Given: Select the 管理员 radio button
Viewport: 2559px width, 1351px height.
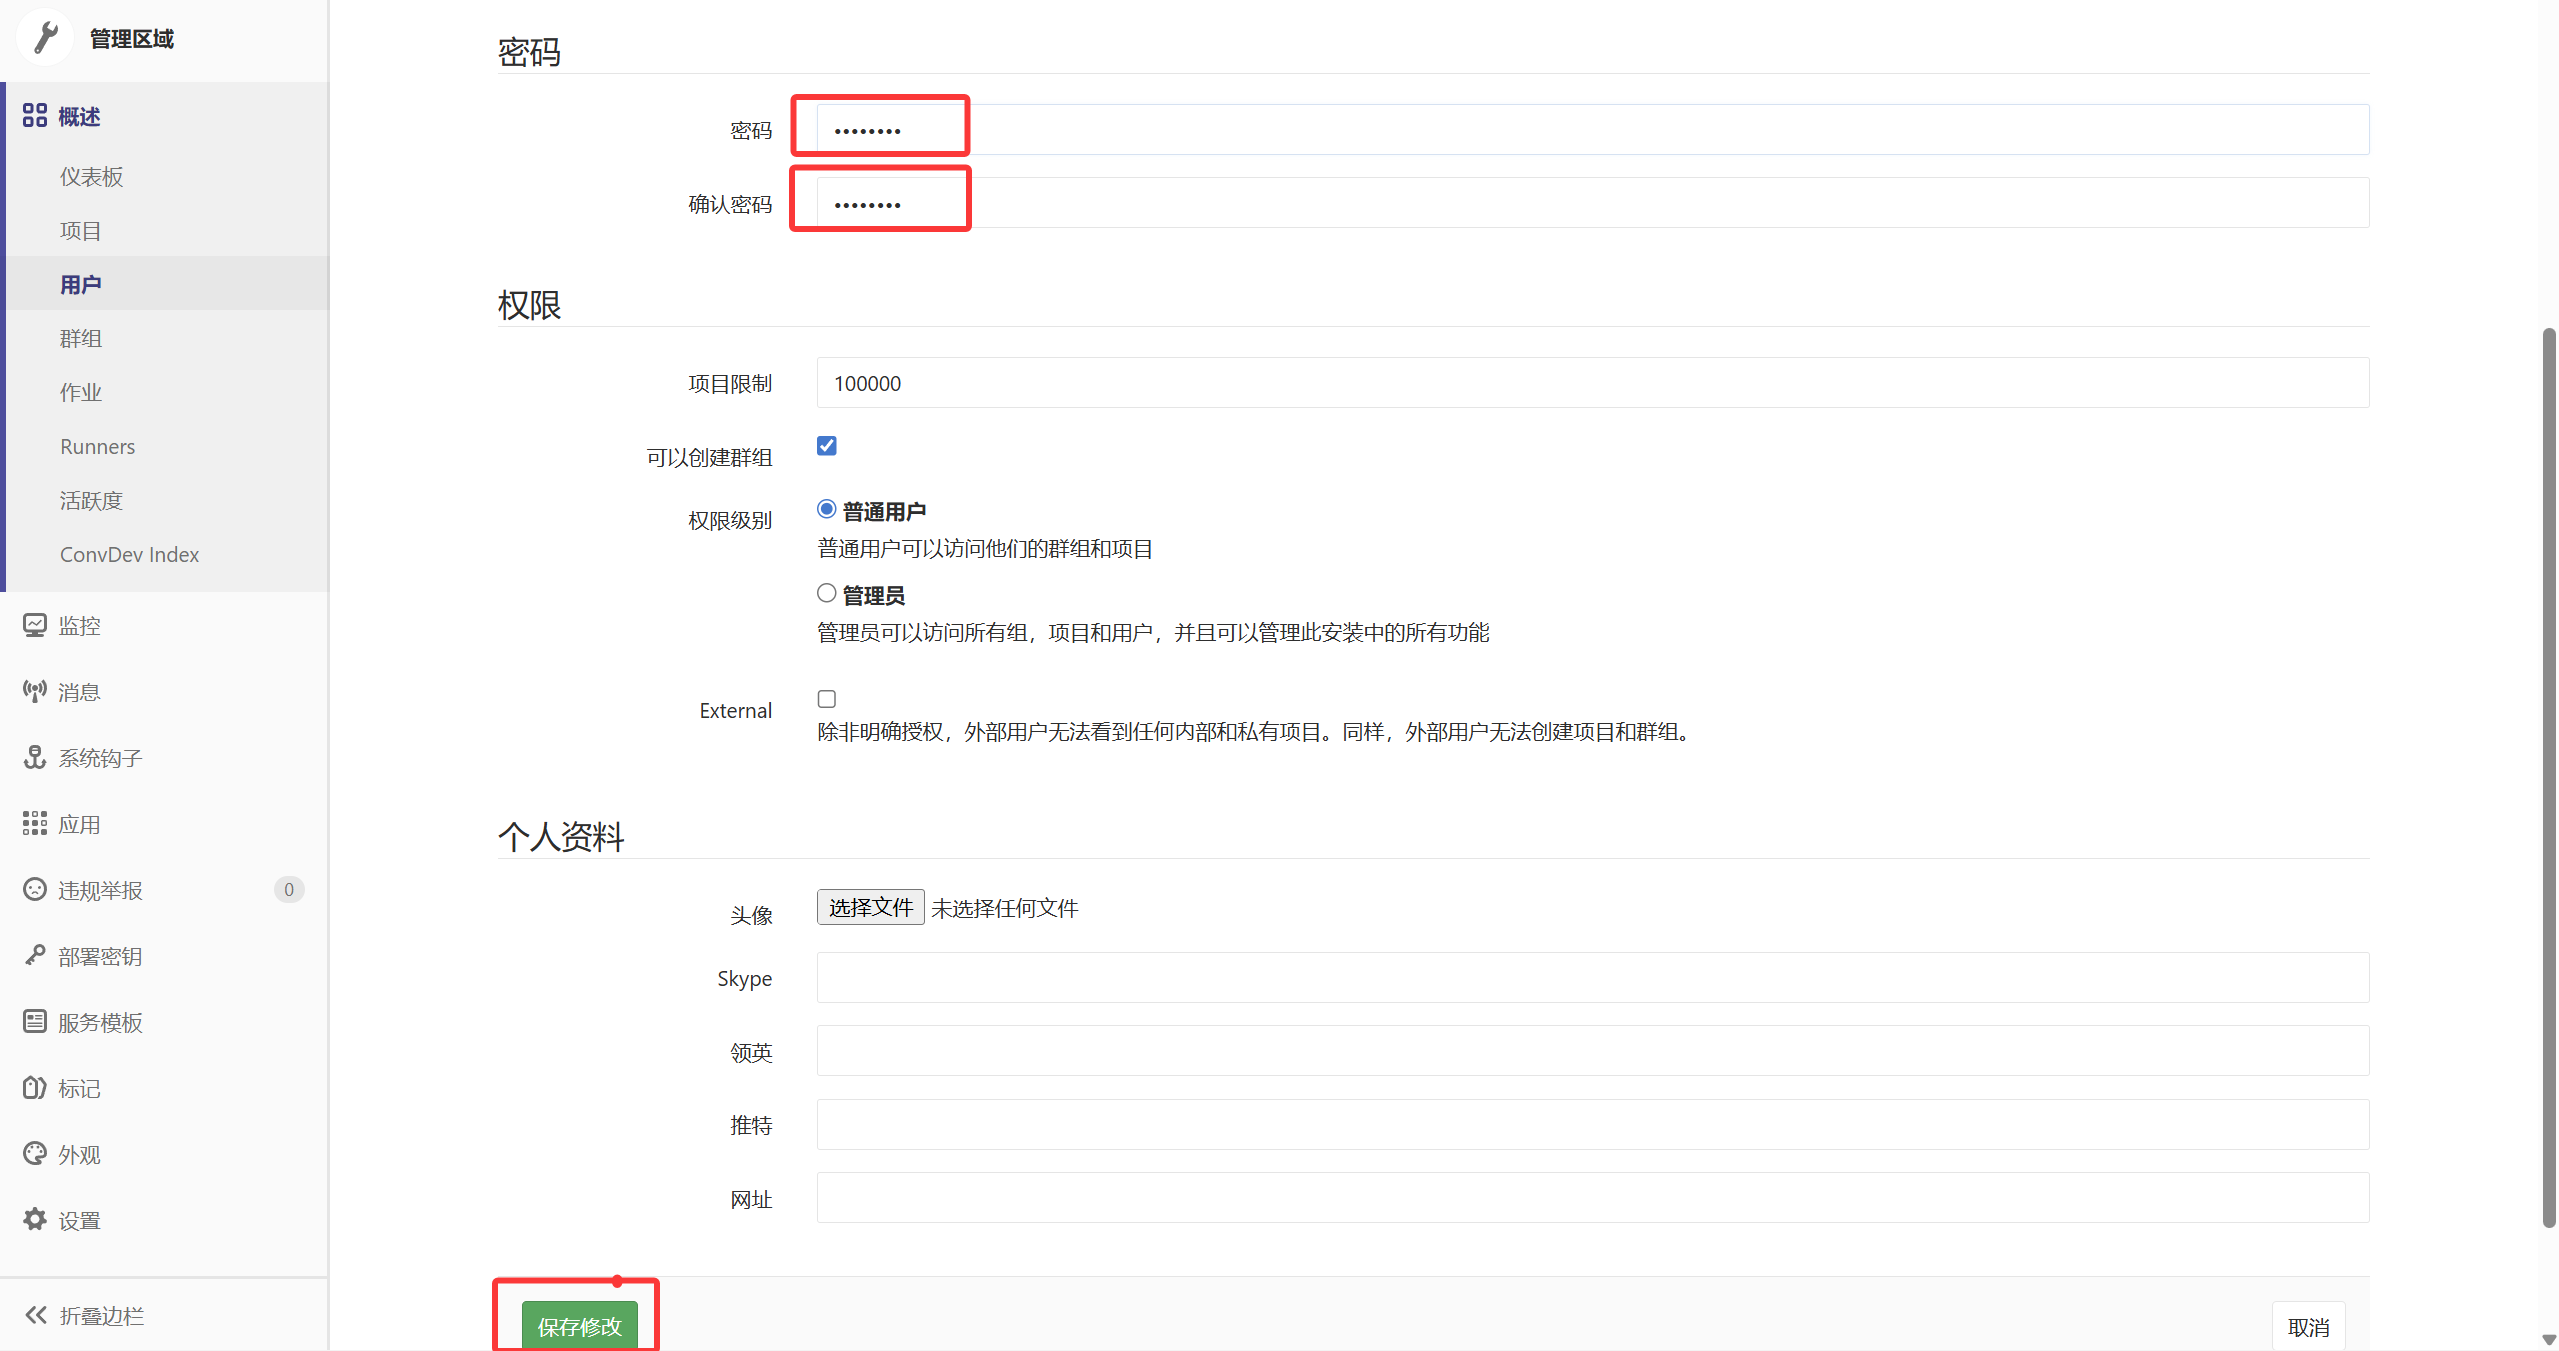Looking at the screenshot, I should click(x=827, y=593).
